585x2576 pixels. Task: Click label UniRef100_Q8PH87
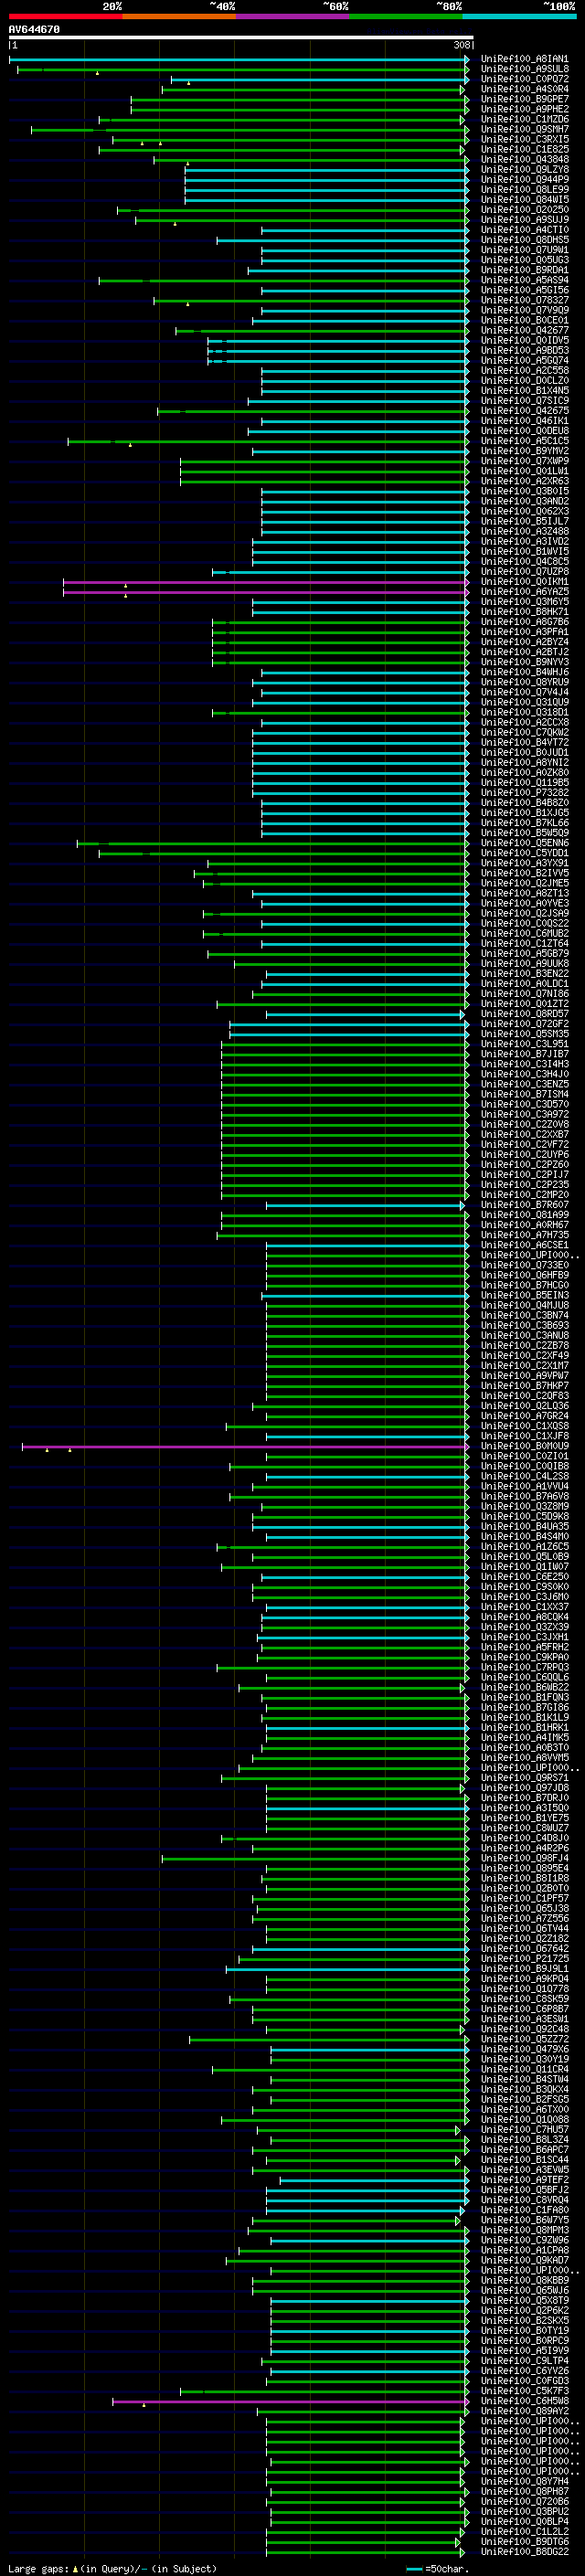point(525,2491)
